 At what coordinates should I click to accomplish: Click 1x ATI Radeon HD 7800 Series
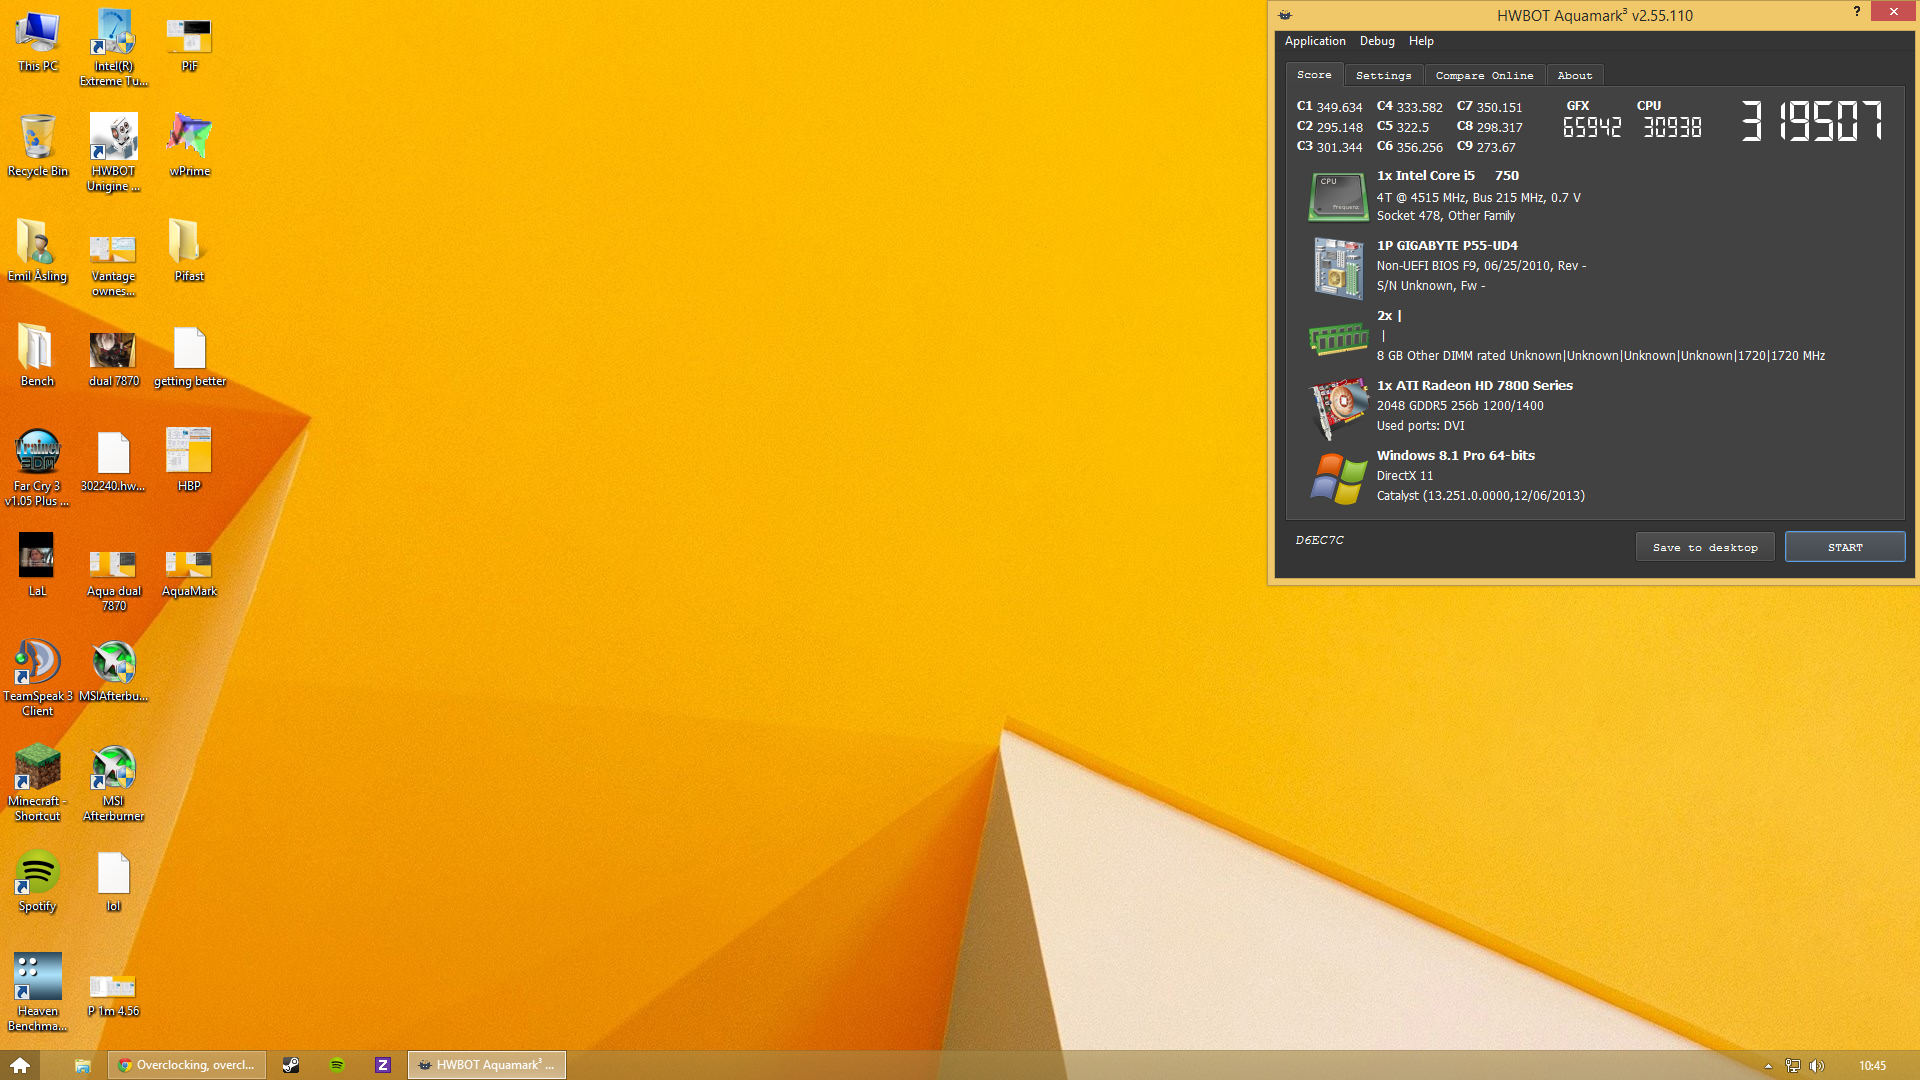point(1474,386)
